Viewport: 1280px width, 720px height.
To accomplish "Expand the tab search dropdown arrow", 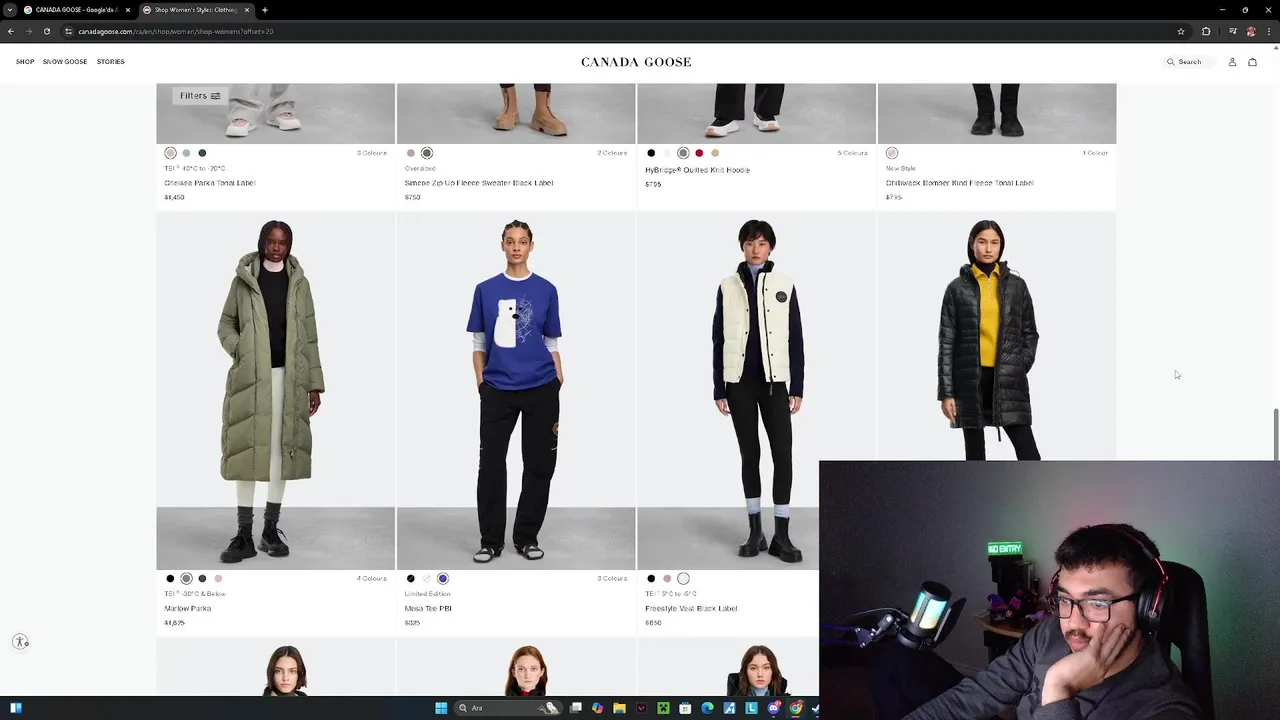I will [9, 10].
